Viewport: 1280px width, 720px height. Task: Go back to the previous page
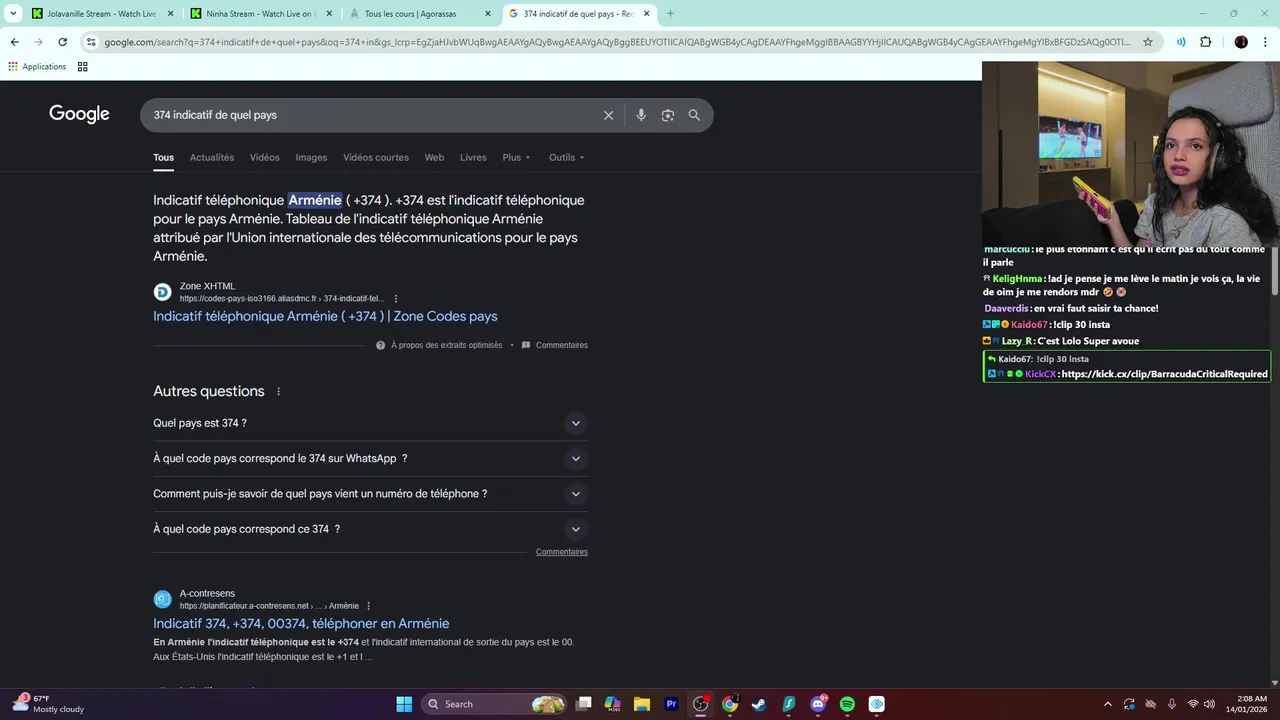tap(14, 42)
